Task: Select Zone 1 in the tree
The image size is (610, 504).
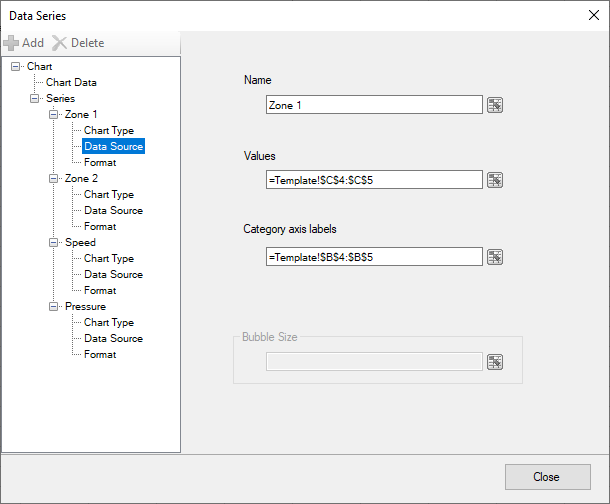Action: click(x=81, y=114)
